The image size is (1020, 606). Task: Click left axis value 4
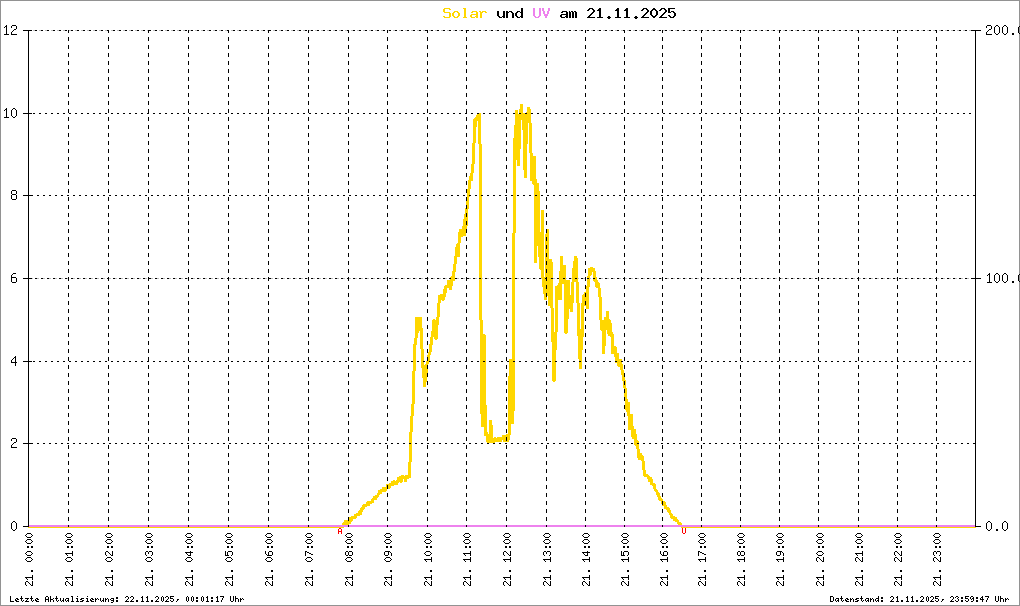pyautogui.click(x=14, y=361)
